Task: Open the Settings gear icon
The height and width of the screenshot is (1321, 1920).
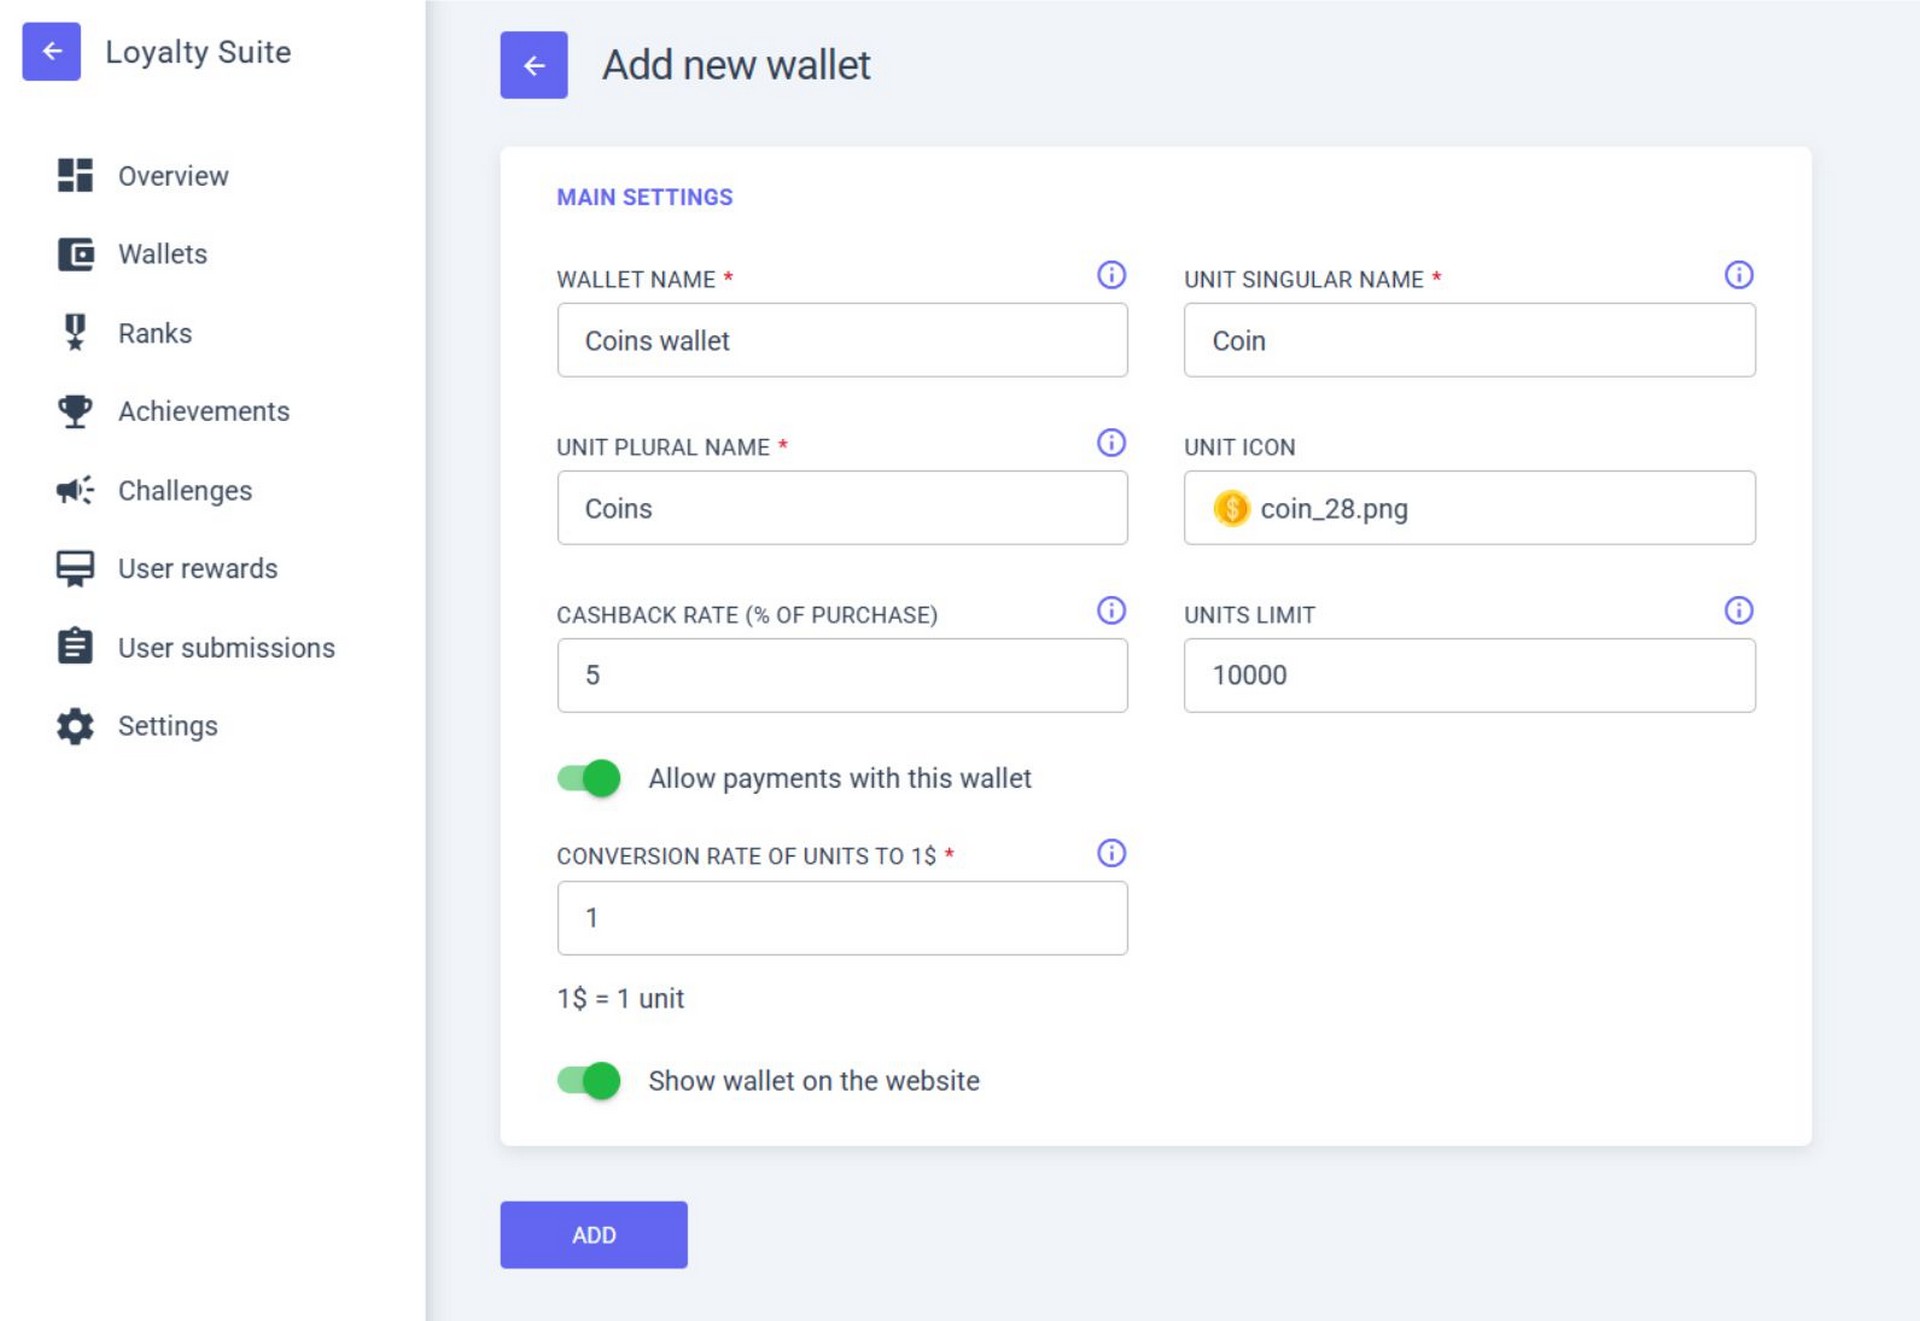Action: pos(75,726)
